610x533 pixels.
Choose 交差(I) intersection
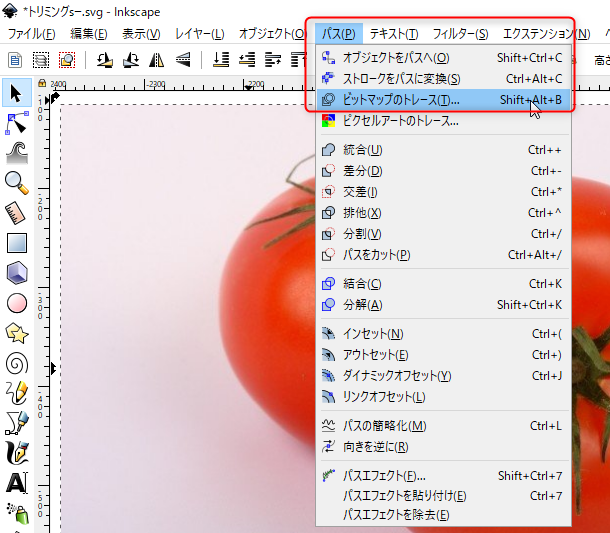443,192
